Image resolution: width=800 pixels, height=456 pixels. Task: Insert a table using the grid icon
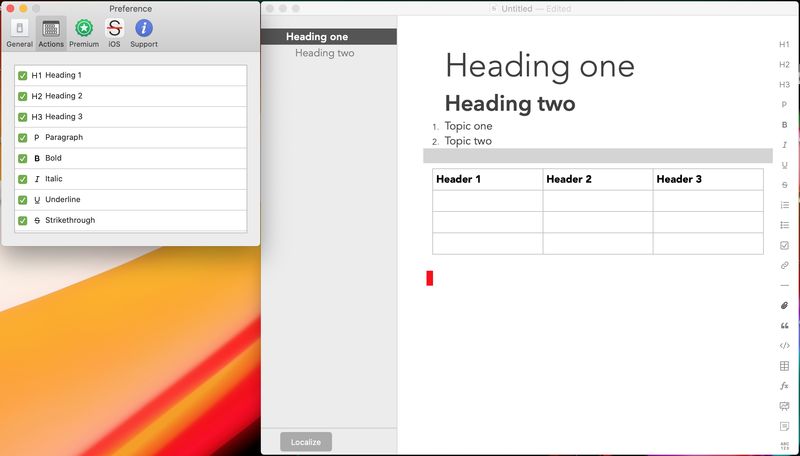click(x=784, y=366)
